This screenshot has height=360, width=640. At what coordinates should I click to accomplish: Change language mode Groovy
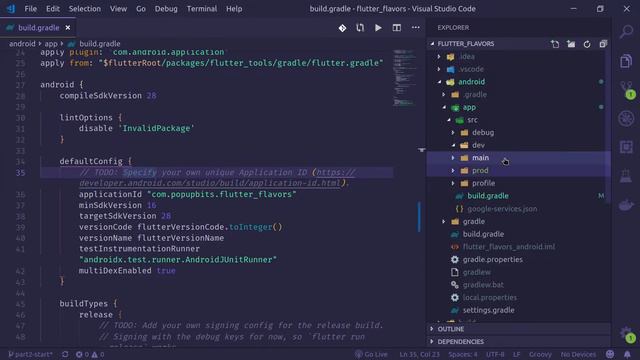[x=540, y=354]
